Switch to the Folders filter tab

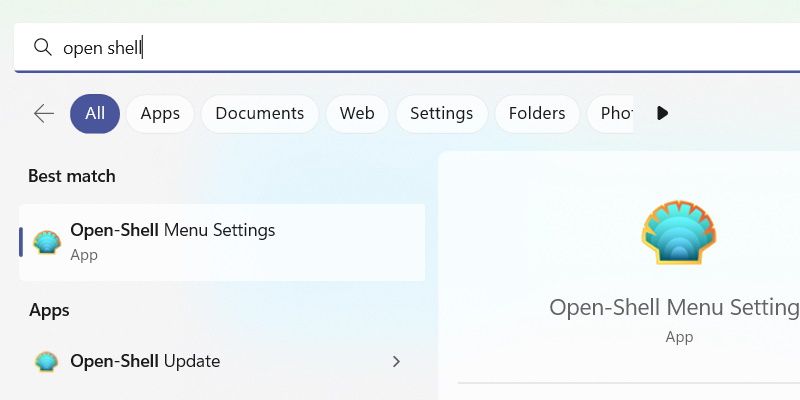tap(537, 113)
